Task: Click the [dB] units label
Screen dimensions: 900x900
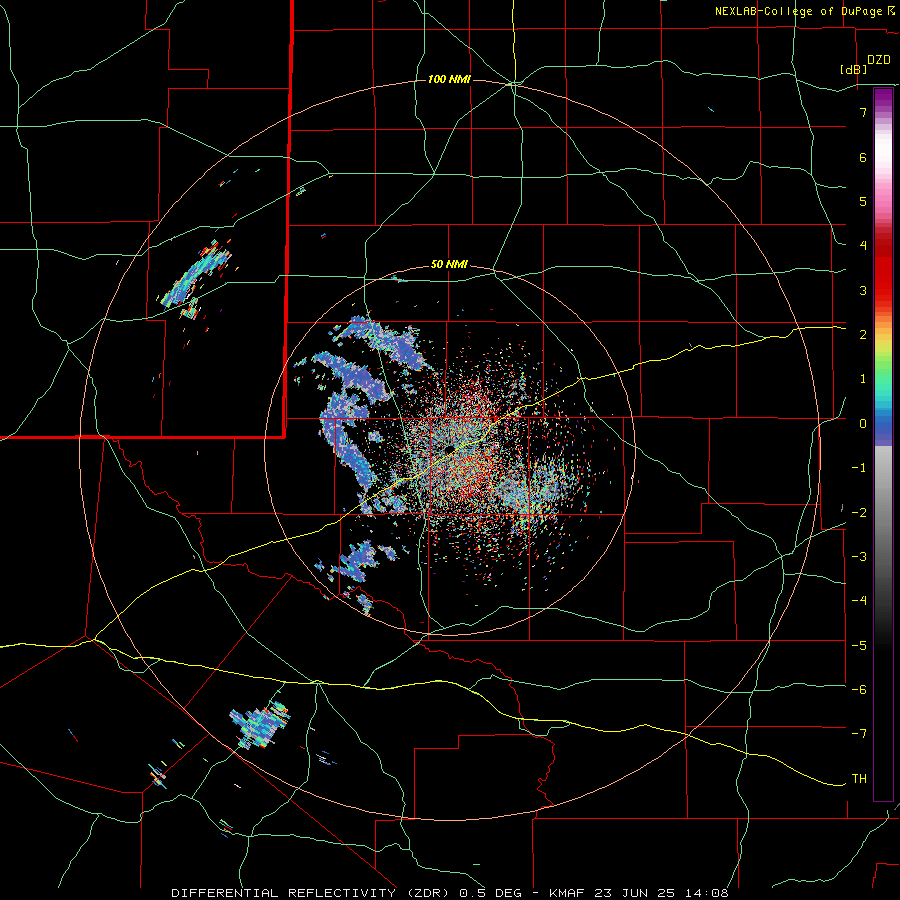Action: click(853, 69)
